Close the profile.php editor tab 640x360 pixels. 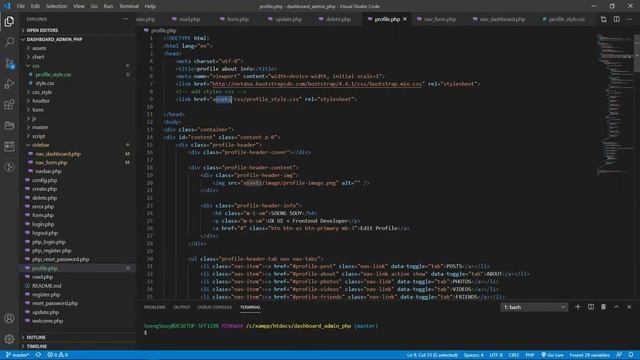pos(405,19)
